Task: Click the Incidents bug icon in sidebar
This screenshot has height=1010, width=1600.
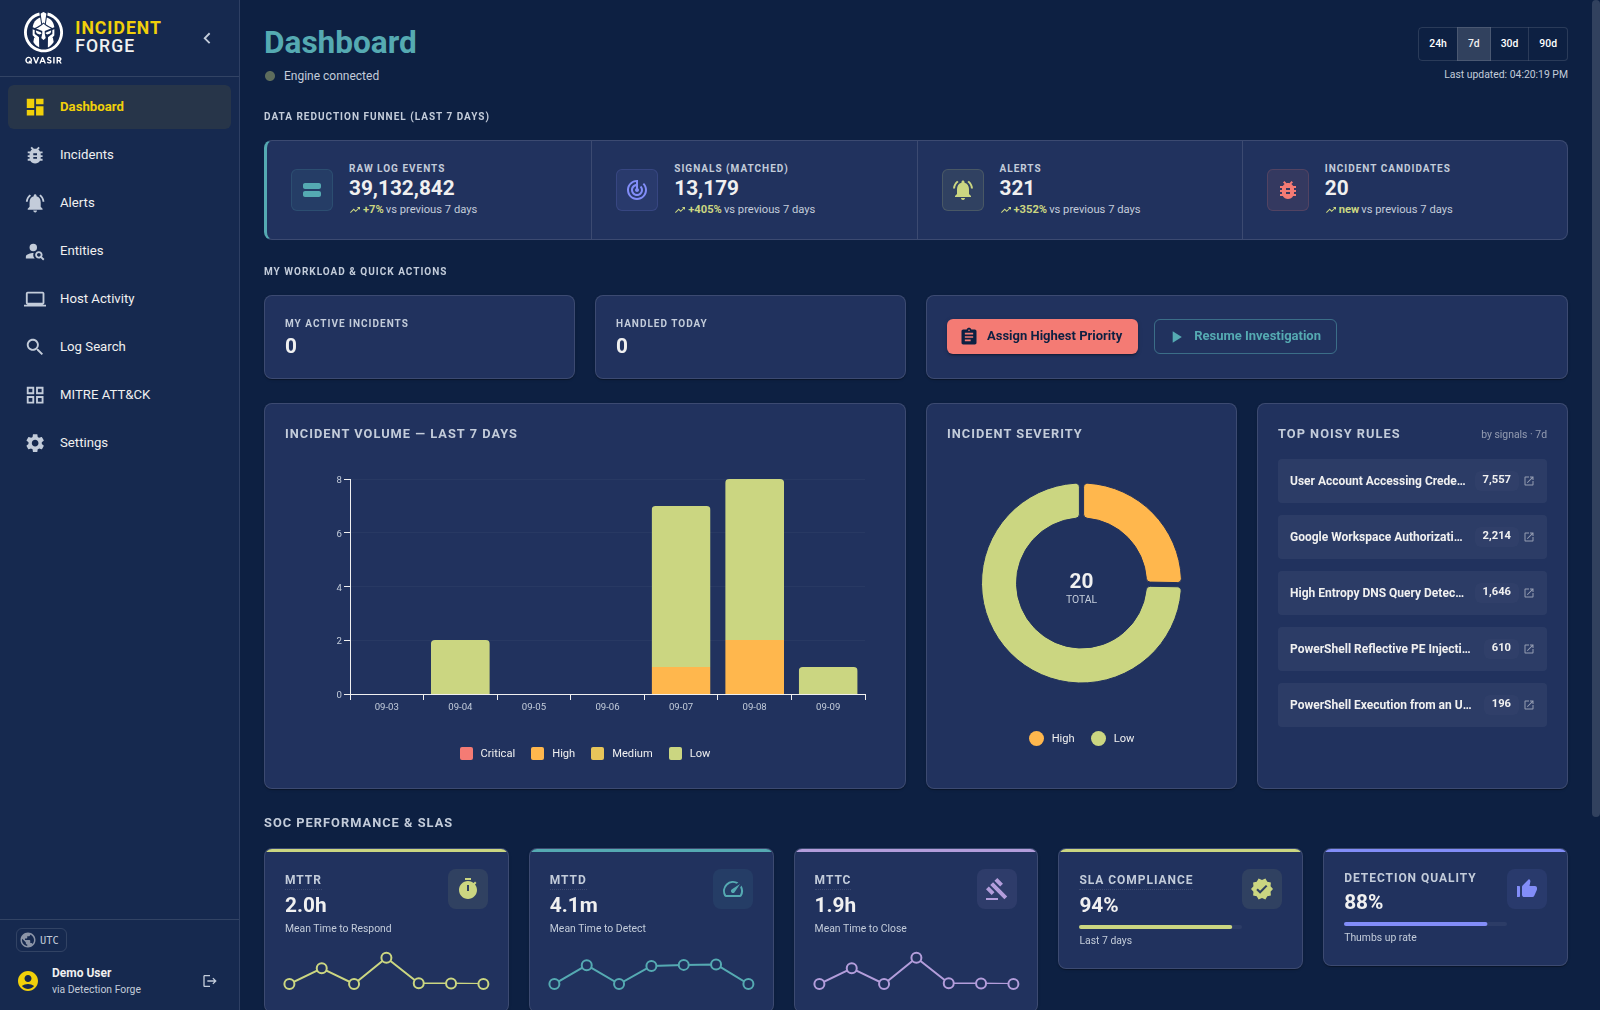Action: (35, 155)
